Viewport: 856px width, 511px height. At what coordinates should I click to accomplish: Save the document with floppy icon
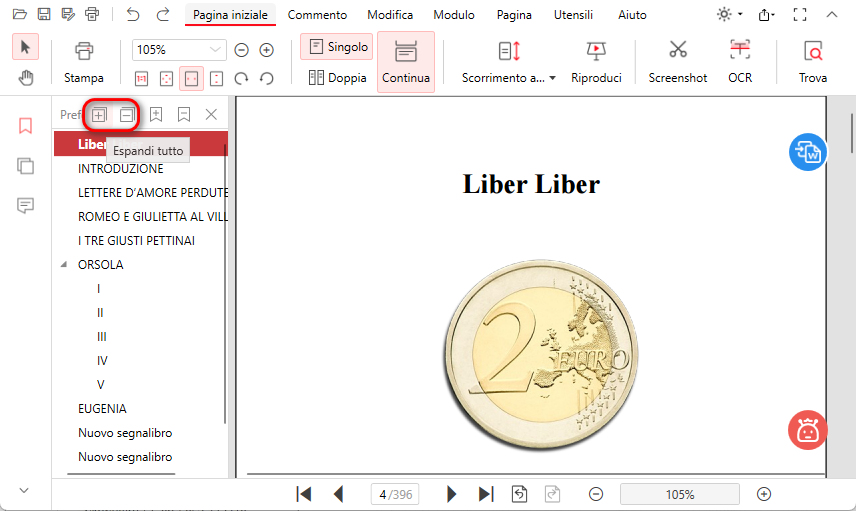click(44, 14)
